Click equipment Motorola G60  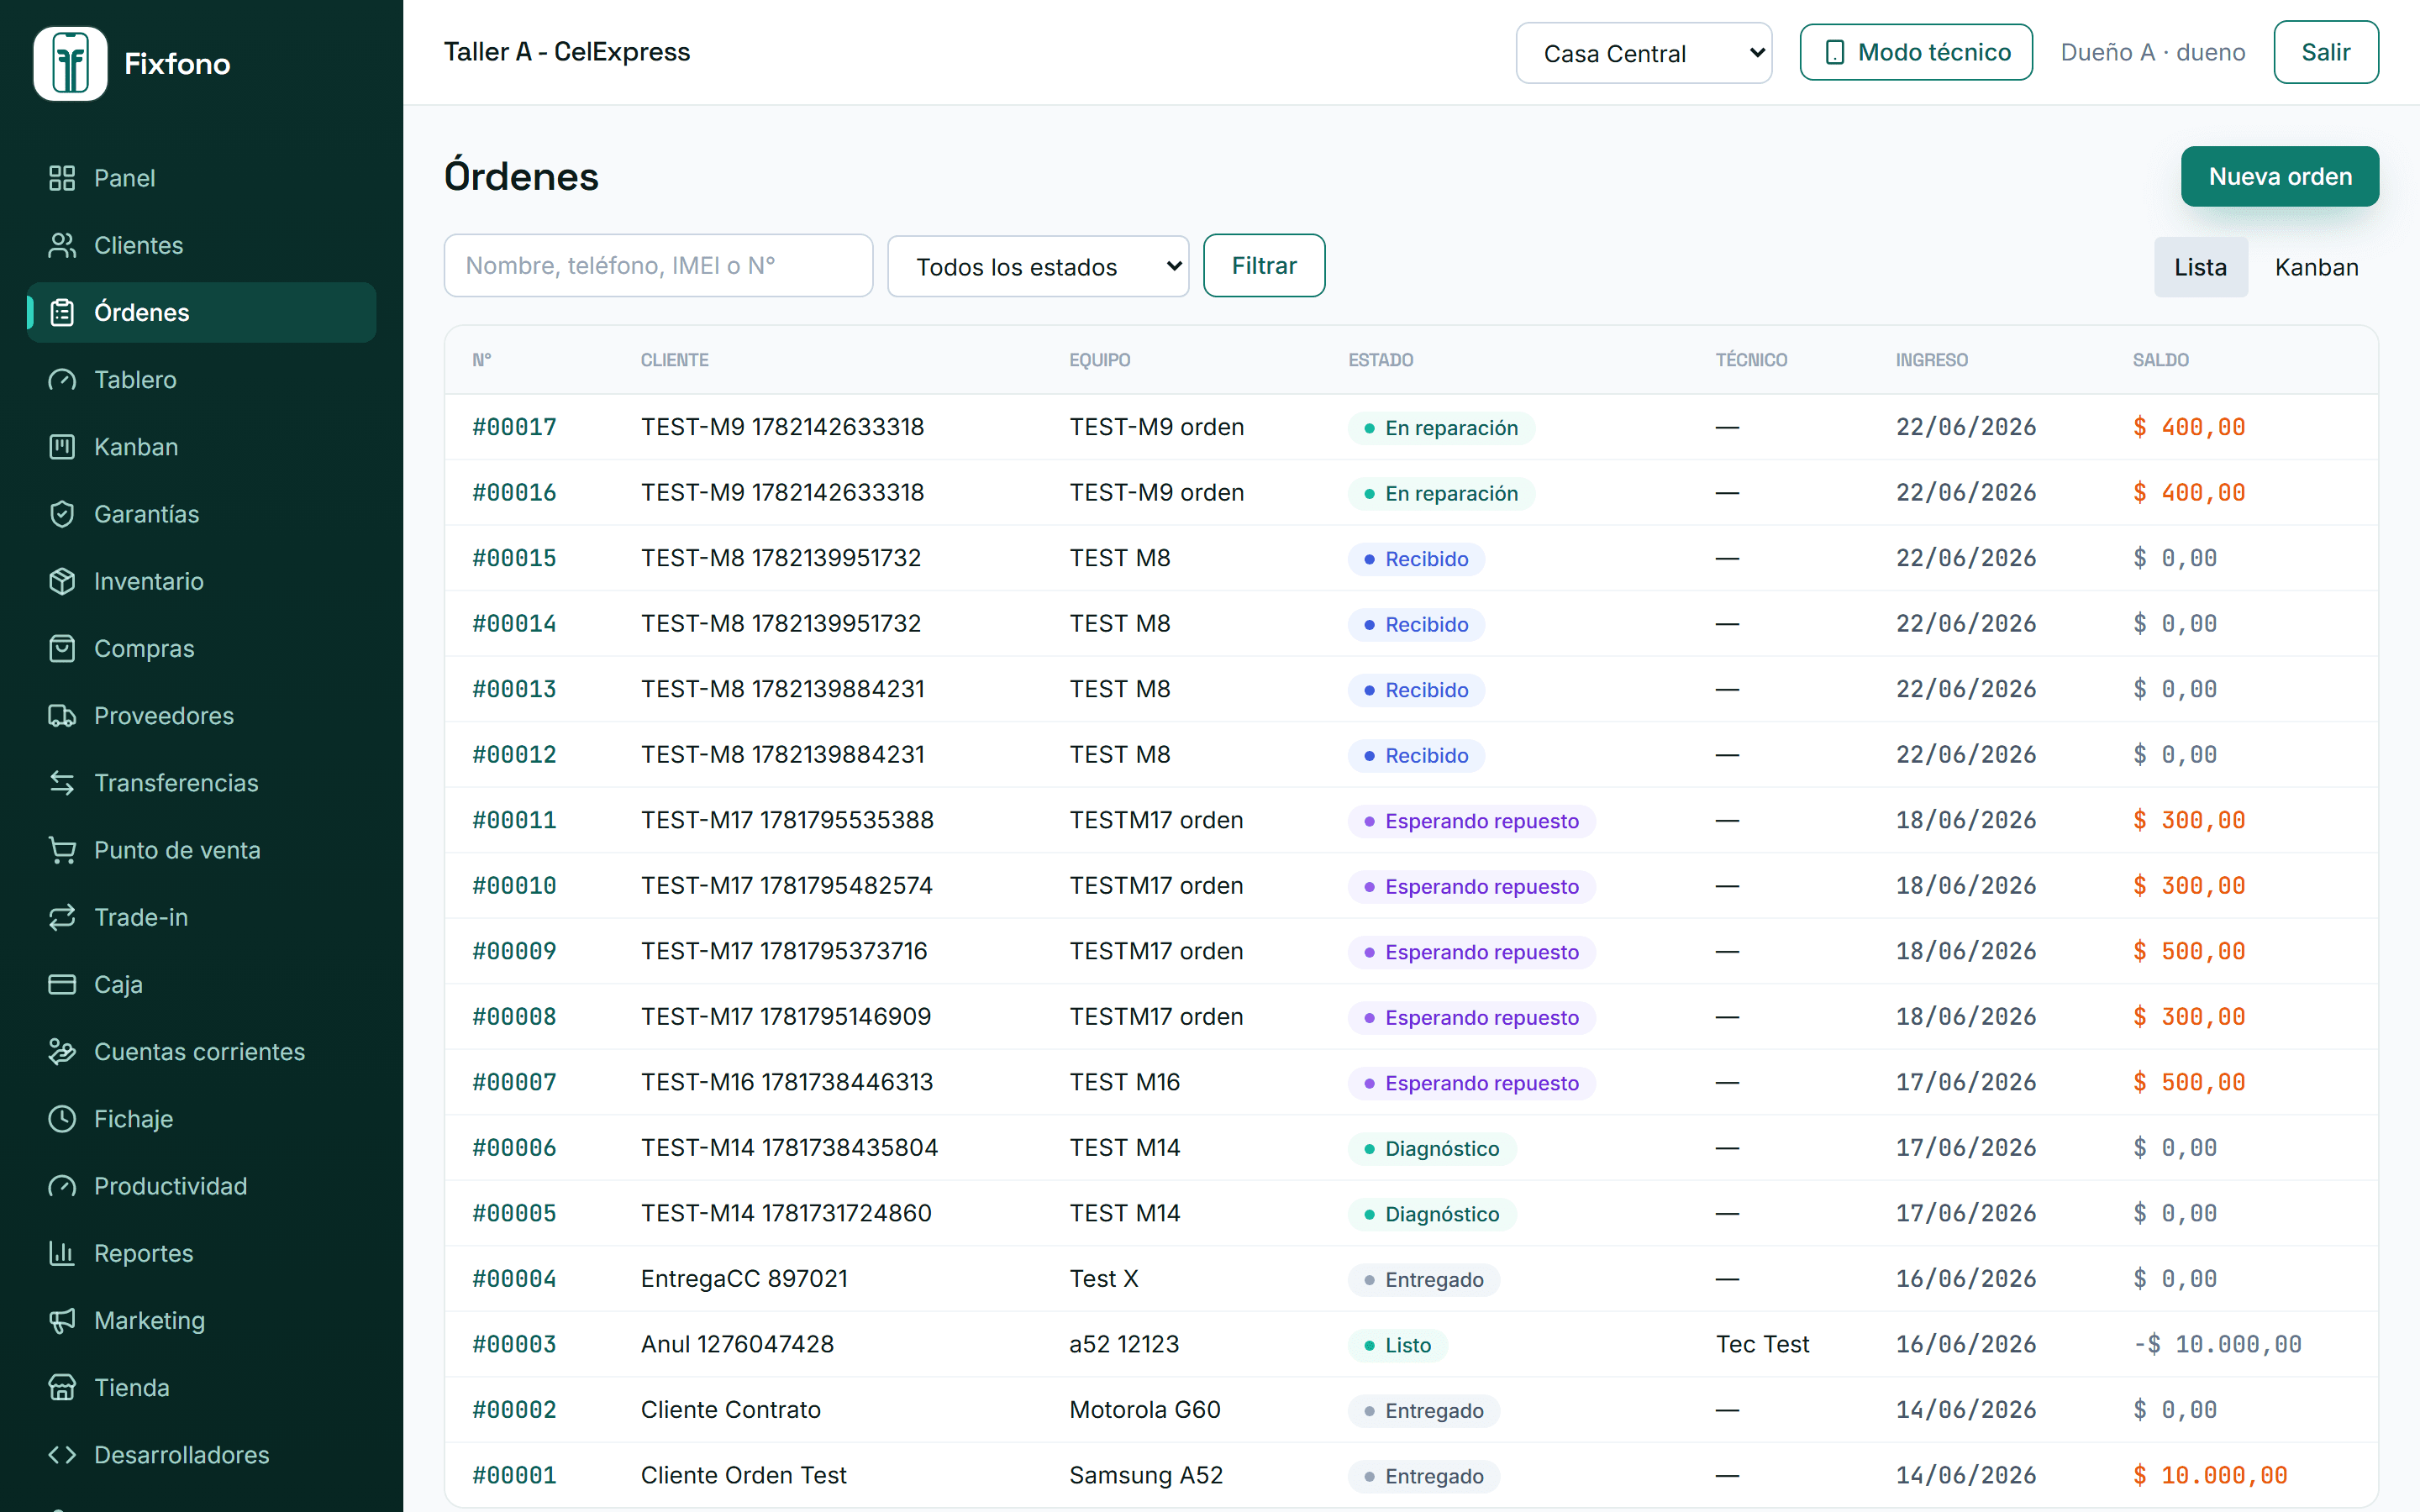pyautogui.click(x=1145, y=1409)
